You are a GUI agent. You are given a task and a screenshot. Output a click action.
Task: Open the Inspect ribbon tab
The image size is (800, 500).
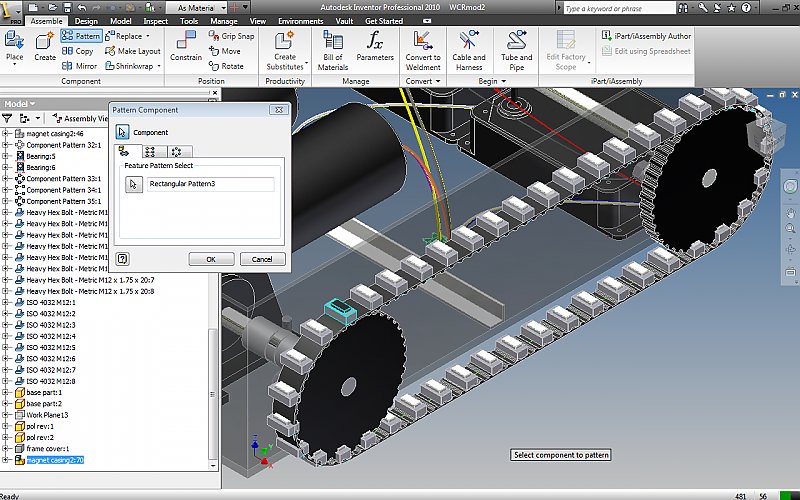tap(155, 20)
